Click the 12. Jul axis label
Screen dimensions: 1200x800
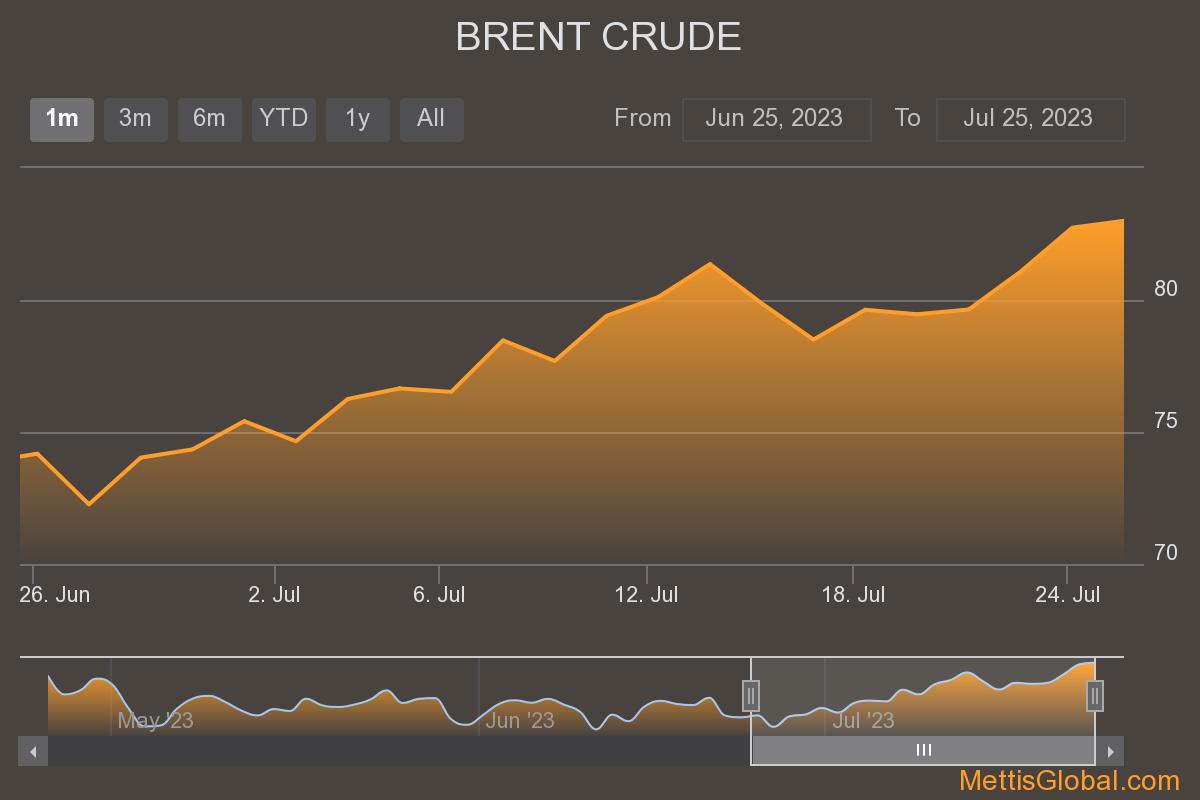[x=646, y=595]
